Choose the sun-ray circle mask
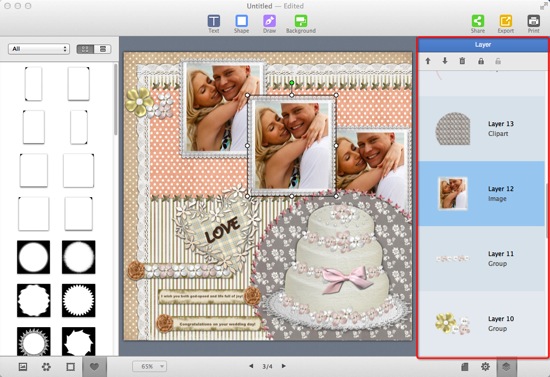550x377 pixels. click(x=33, y=342)
